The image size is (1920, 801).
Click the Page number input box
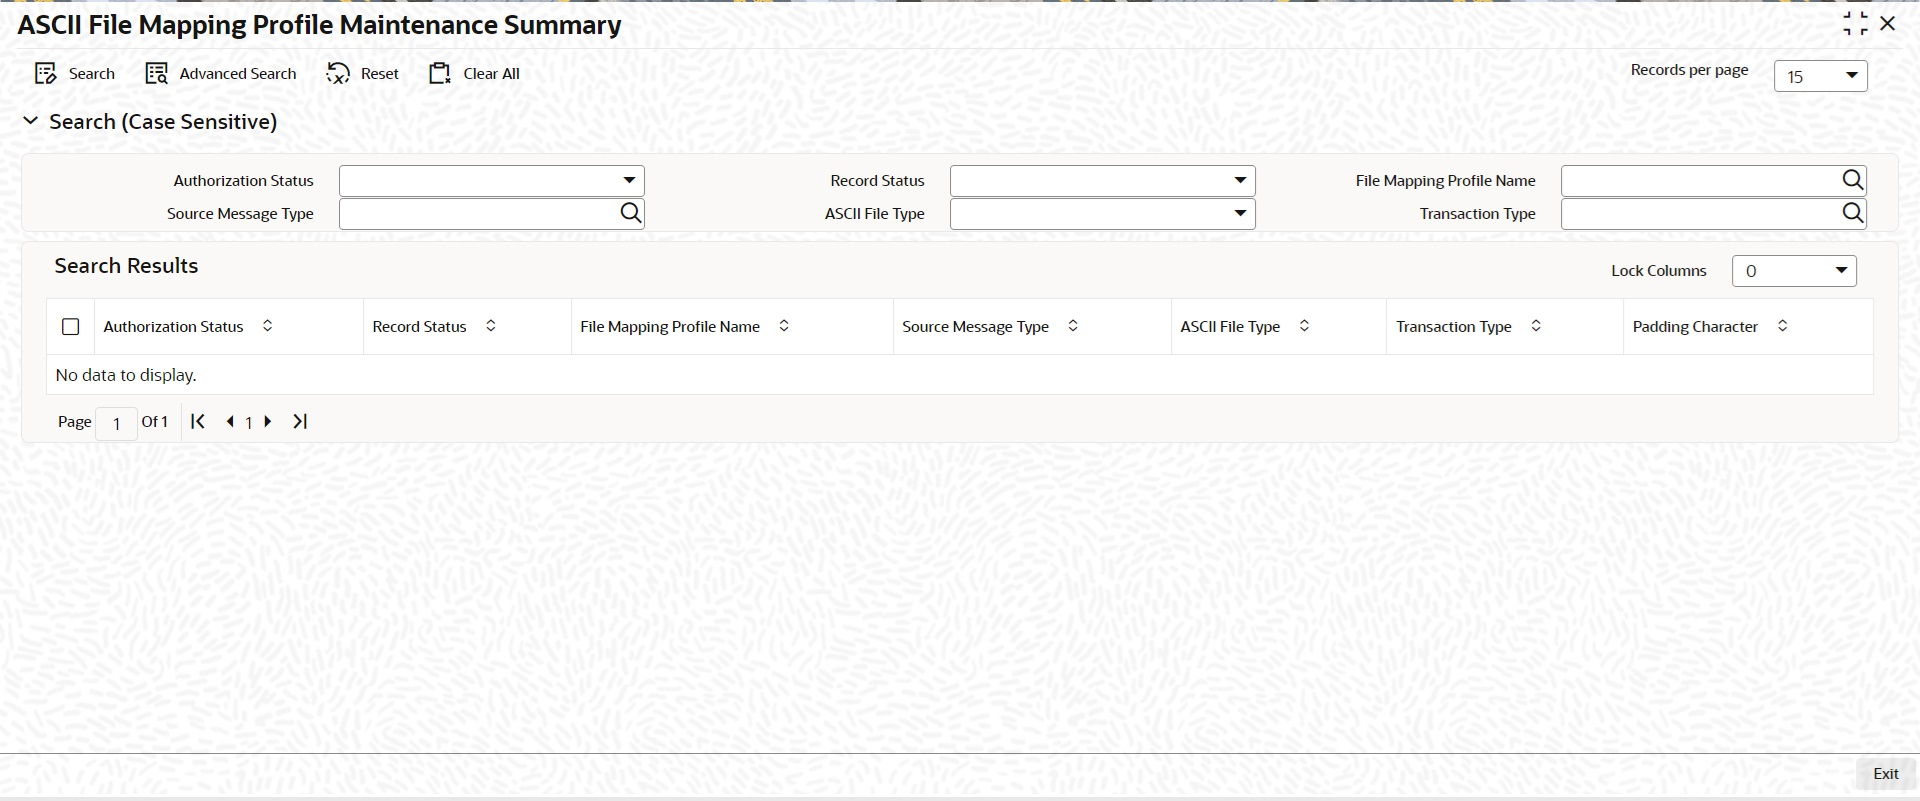pos(116,423)
